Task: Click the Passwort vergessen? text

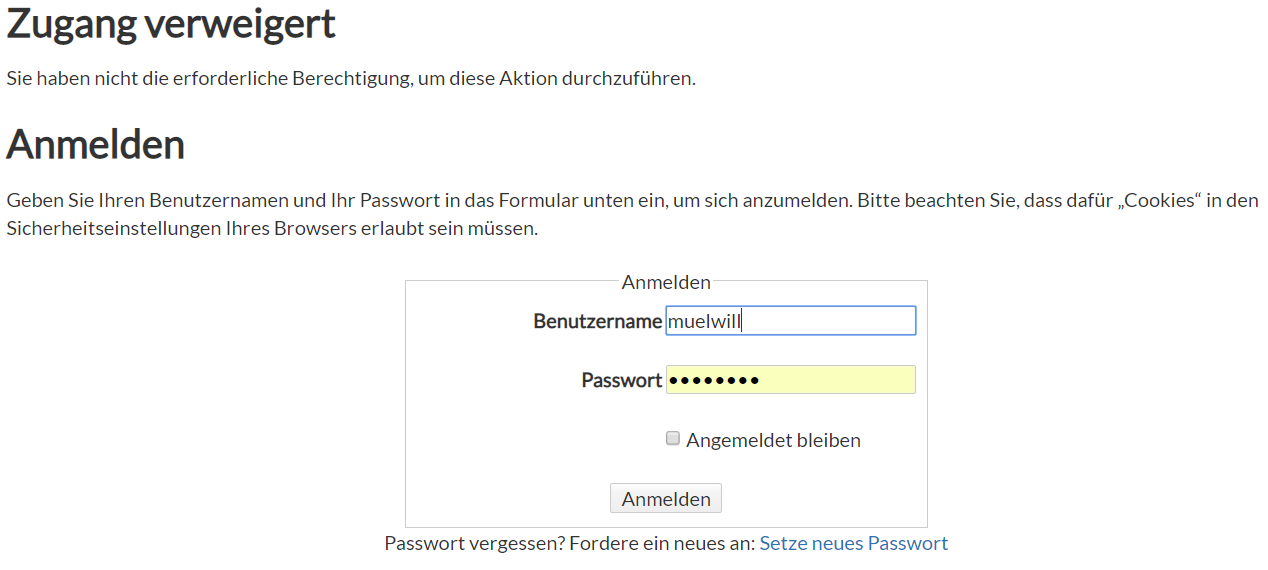Action: click(475, 543)
